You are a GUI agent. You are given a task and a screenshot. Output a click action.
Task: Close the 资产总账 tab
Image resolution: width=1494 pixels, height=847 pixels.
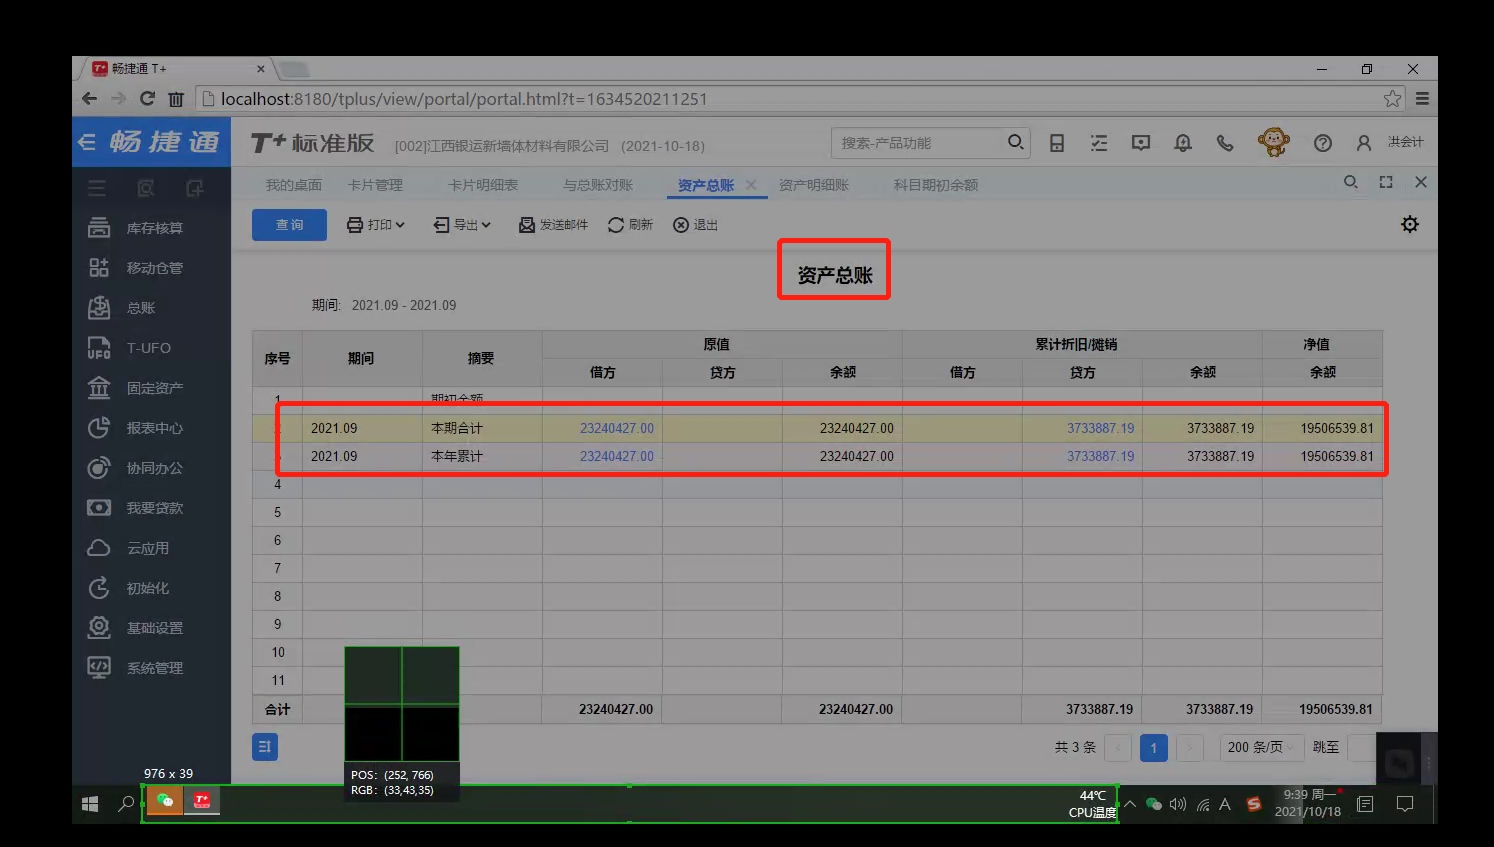pos(751,185)
